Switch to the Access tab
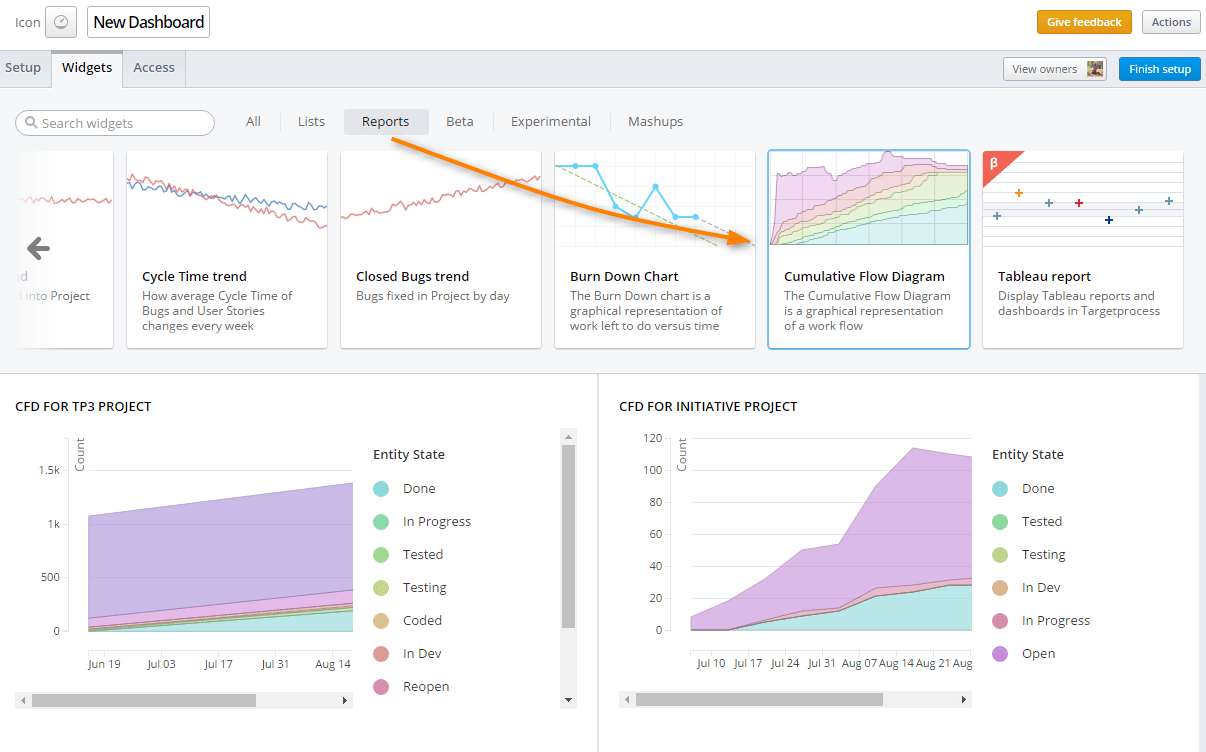 click(x=153, y=67)
